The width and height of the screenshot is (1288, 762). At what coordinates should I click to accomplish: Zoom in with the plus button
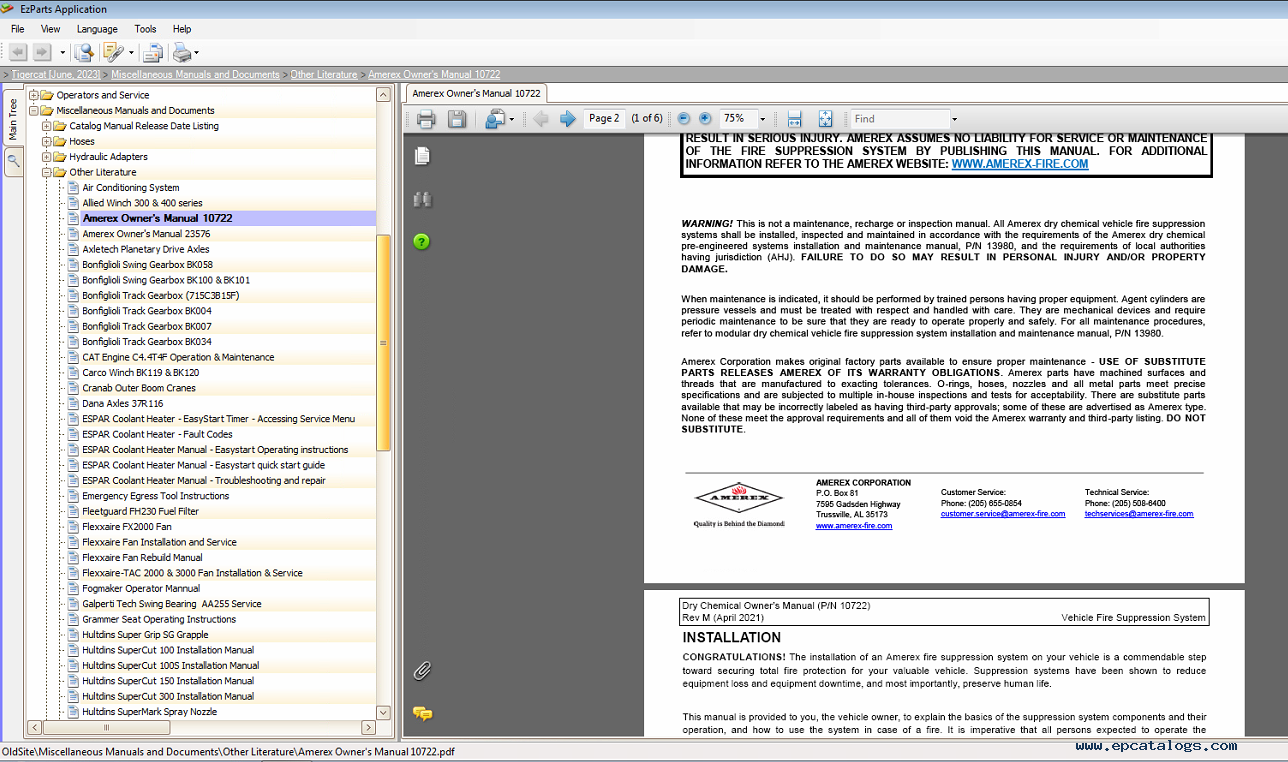[705, 119]
